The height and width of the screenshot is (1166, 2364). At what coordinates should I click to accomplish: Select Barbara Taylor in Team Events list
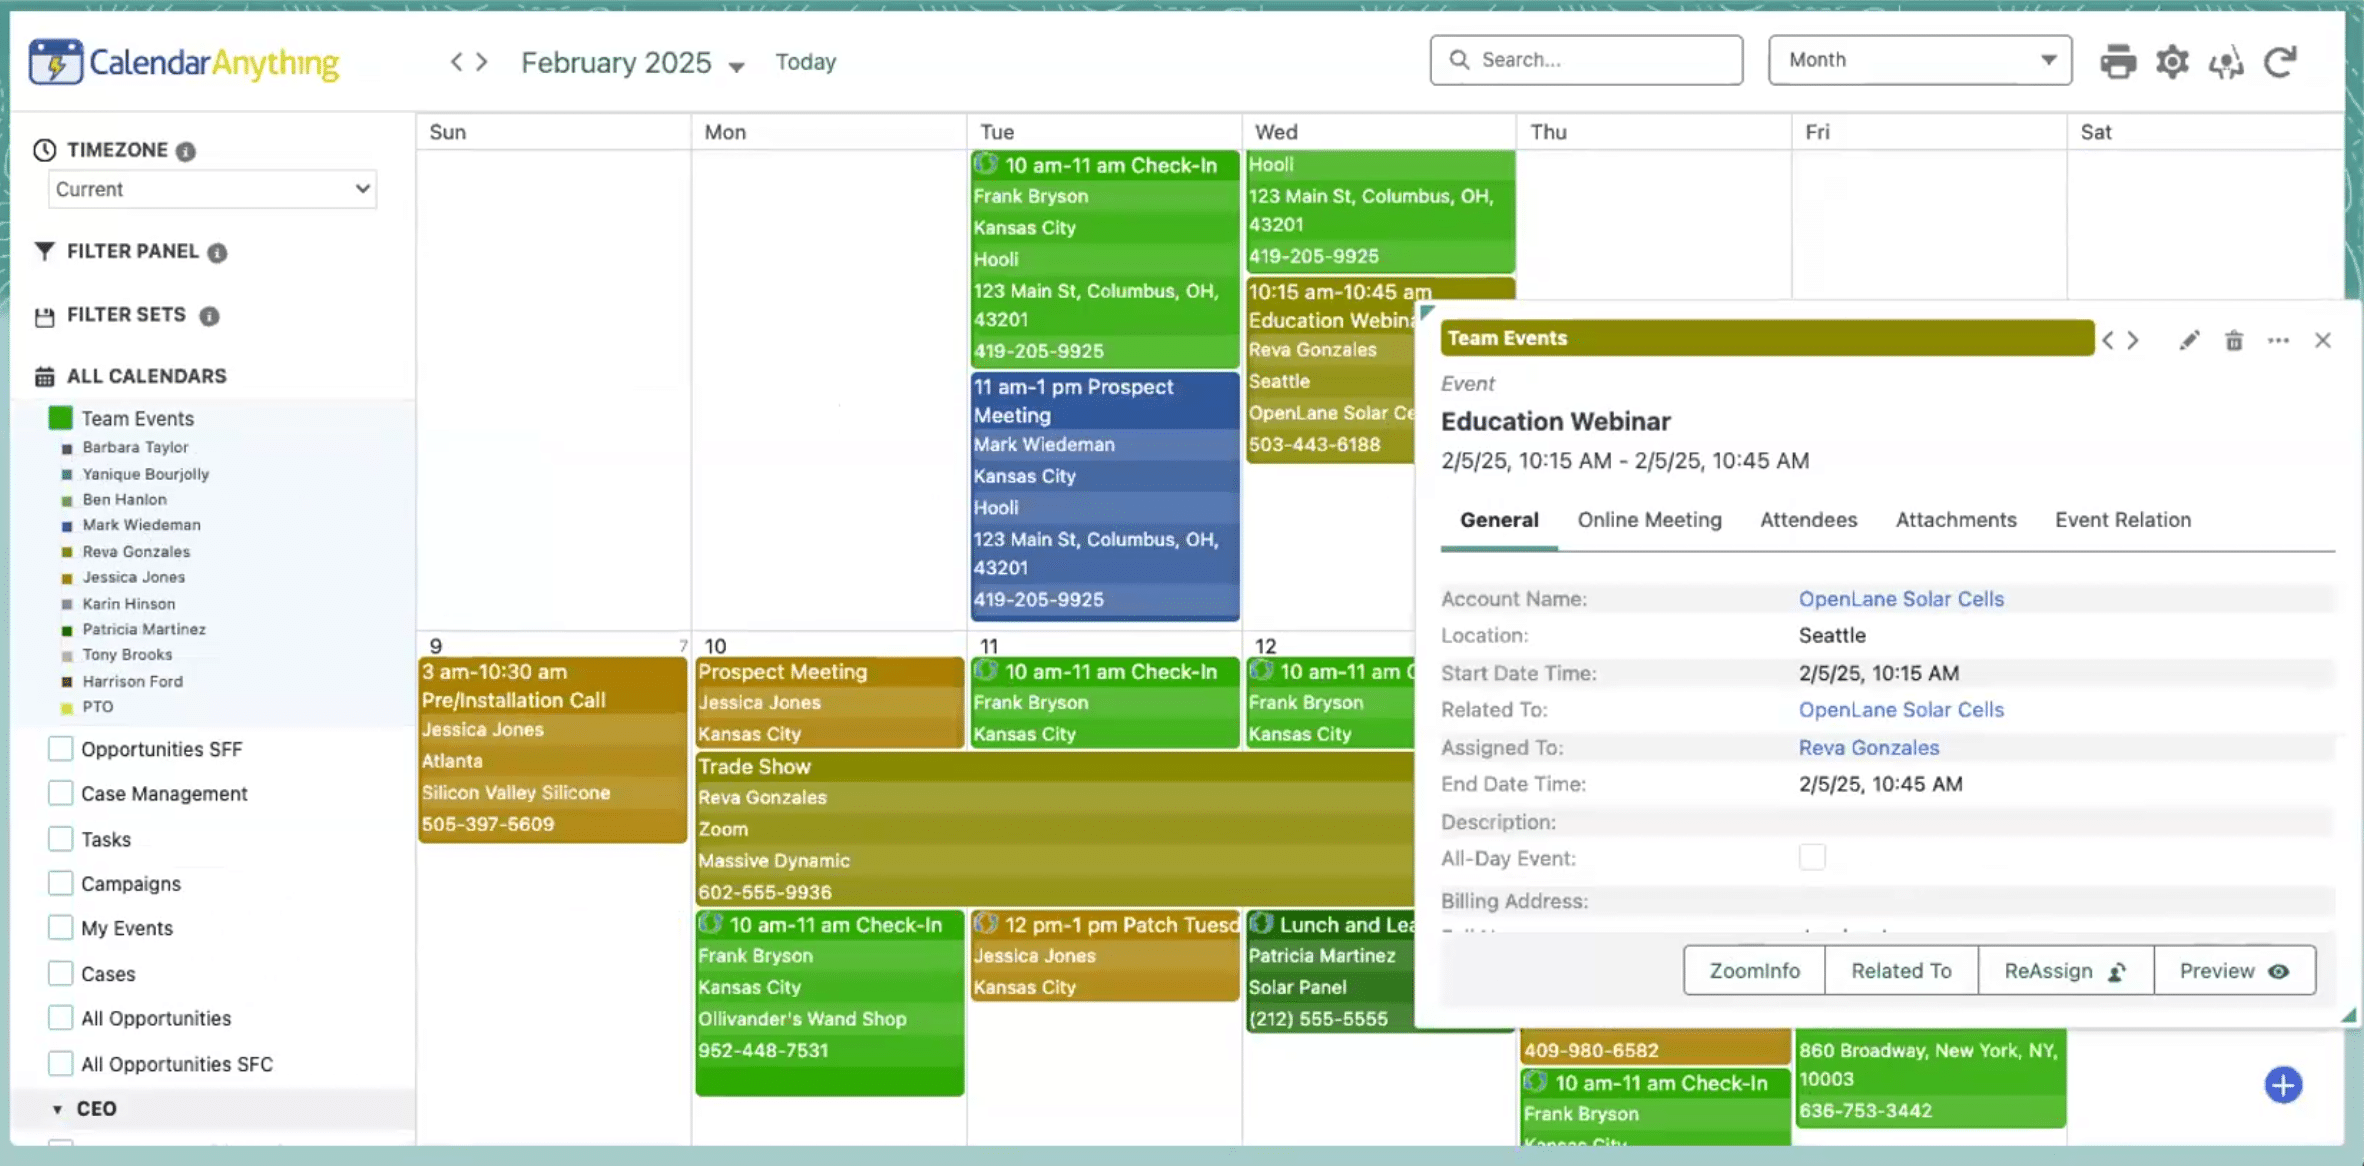tap(135, 447)
